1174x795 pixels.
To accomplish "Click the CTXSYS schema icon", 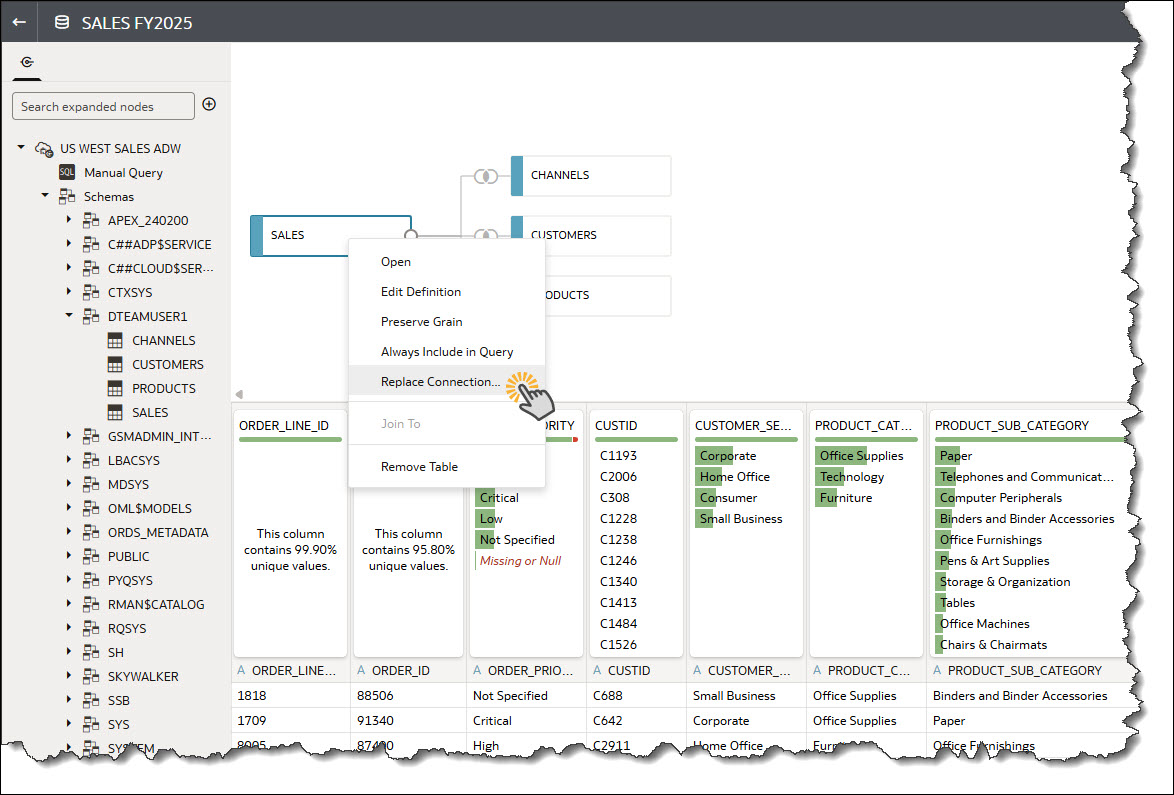I will (x=91, y=292).
